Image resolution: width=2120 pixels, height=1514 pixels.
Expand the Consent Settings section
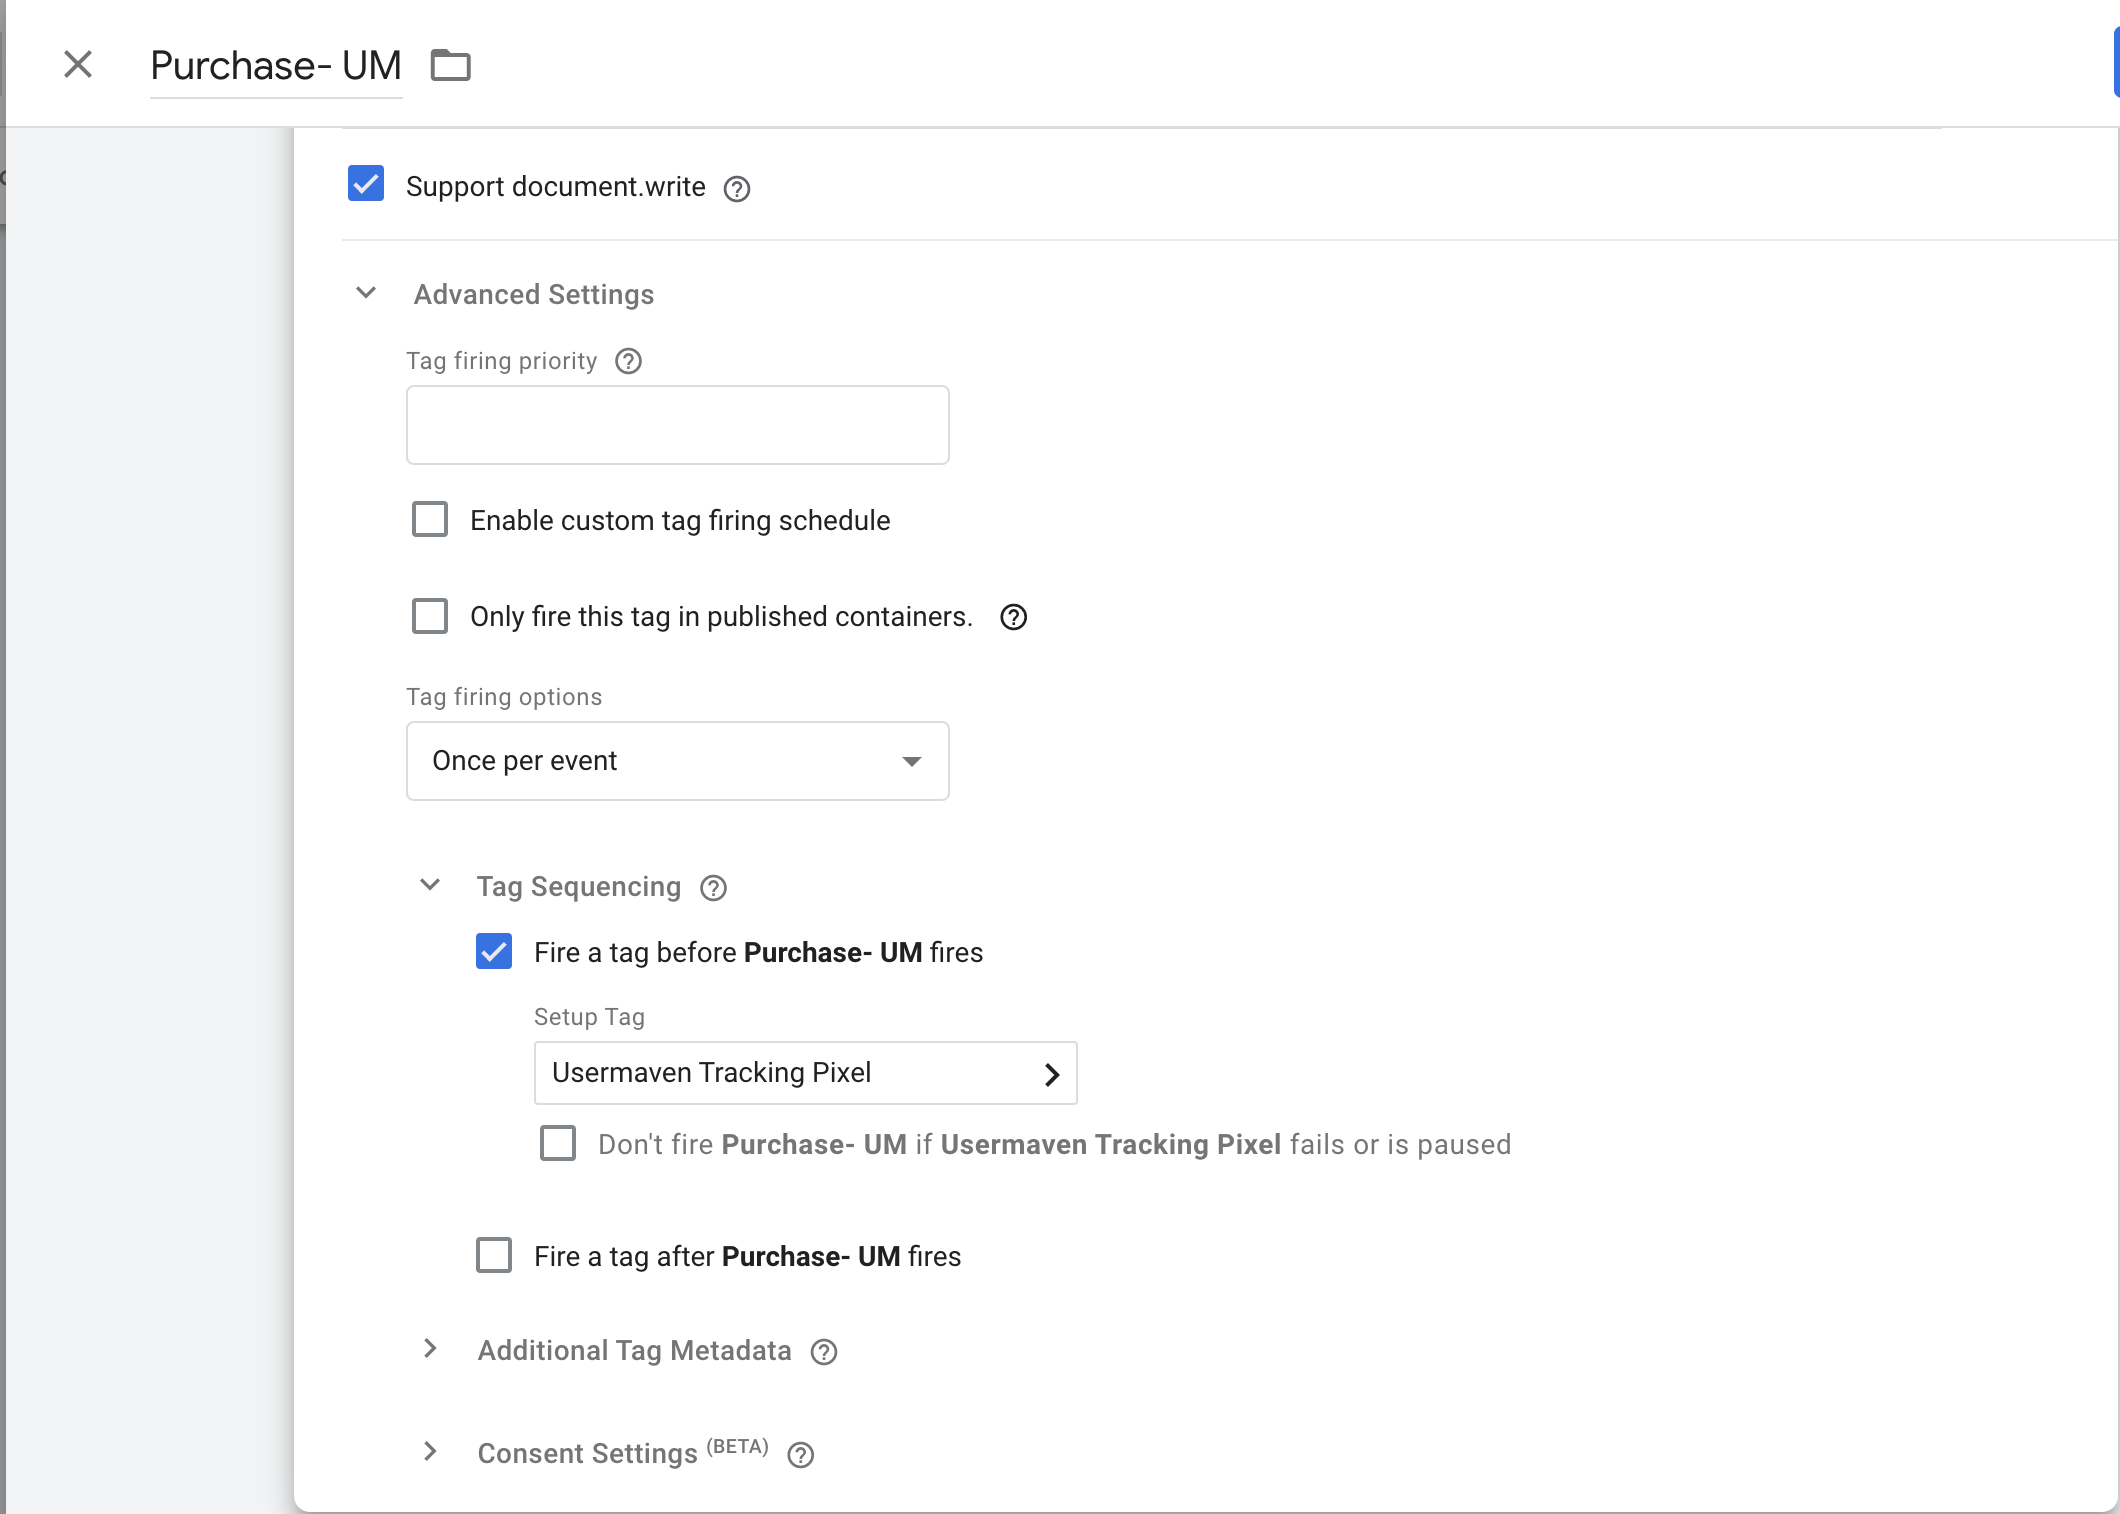[430, 1453]
